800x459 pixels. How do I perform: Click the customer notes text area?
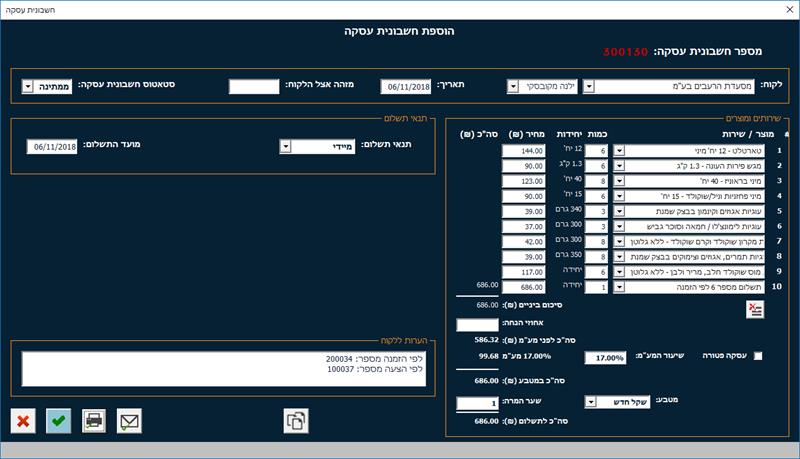223,368
